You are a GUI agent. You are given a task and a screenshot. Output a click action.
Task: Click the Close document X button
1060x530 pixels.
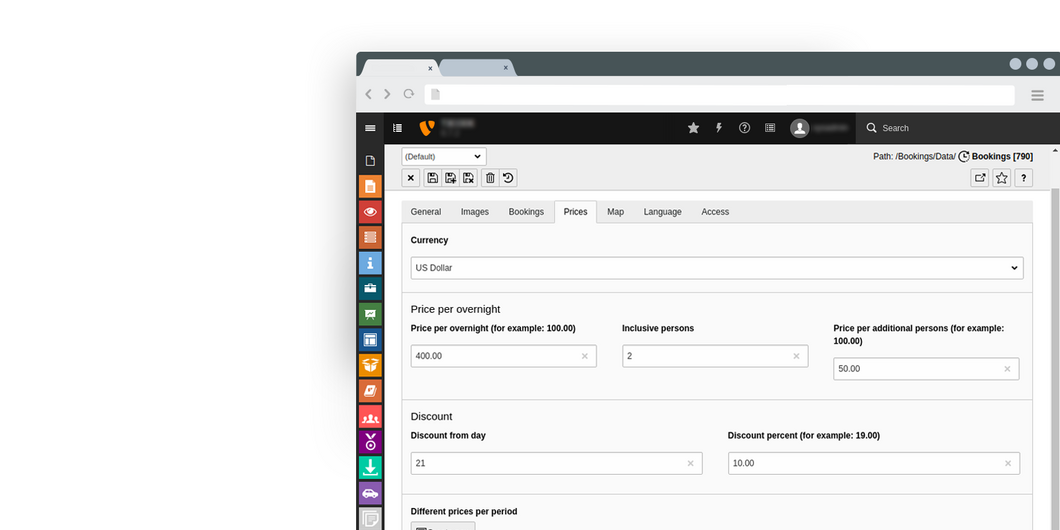pos(411,178)
